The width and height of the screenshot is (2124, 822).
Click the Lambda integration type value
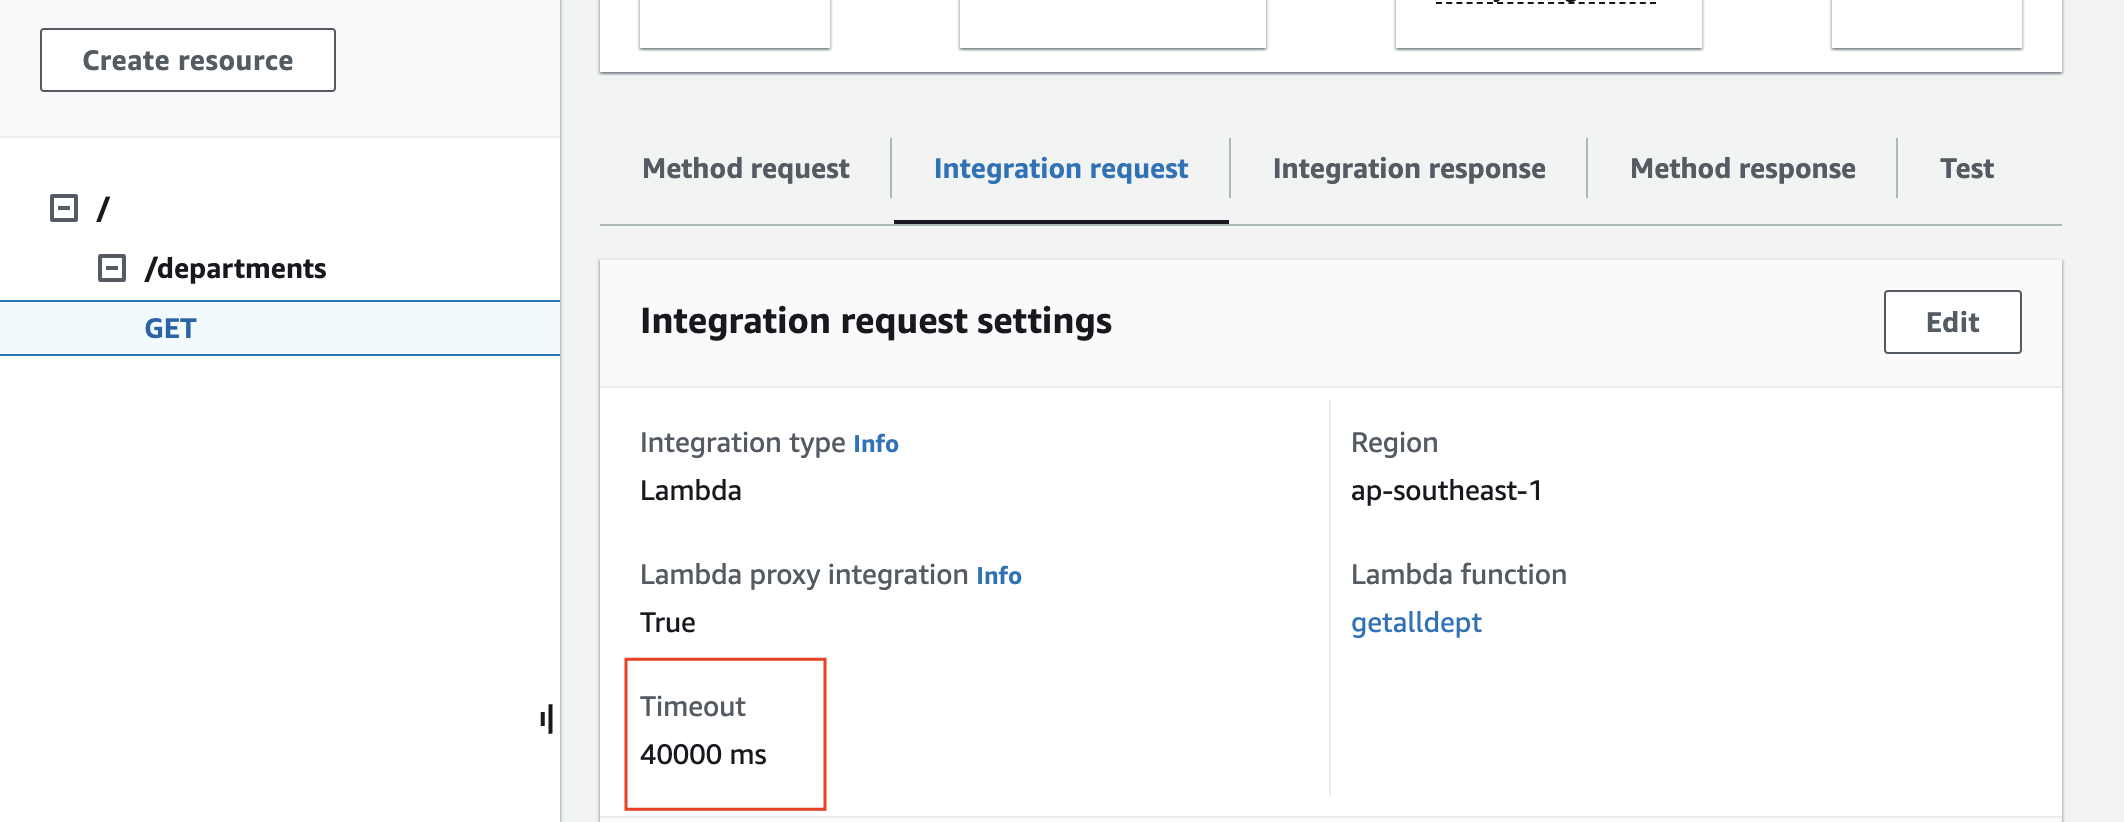pyautogui.click(x=690, y=490)
